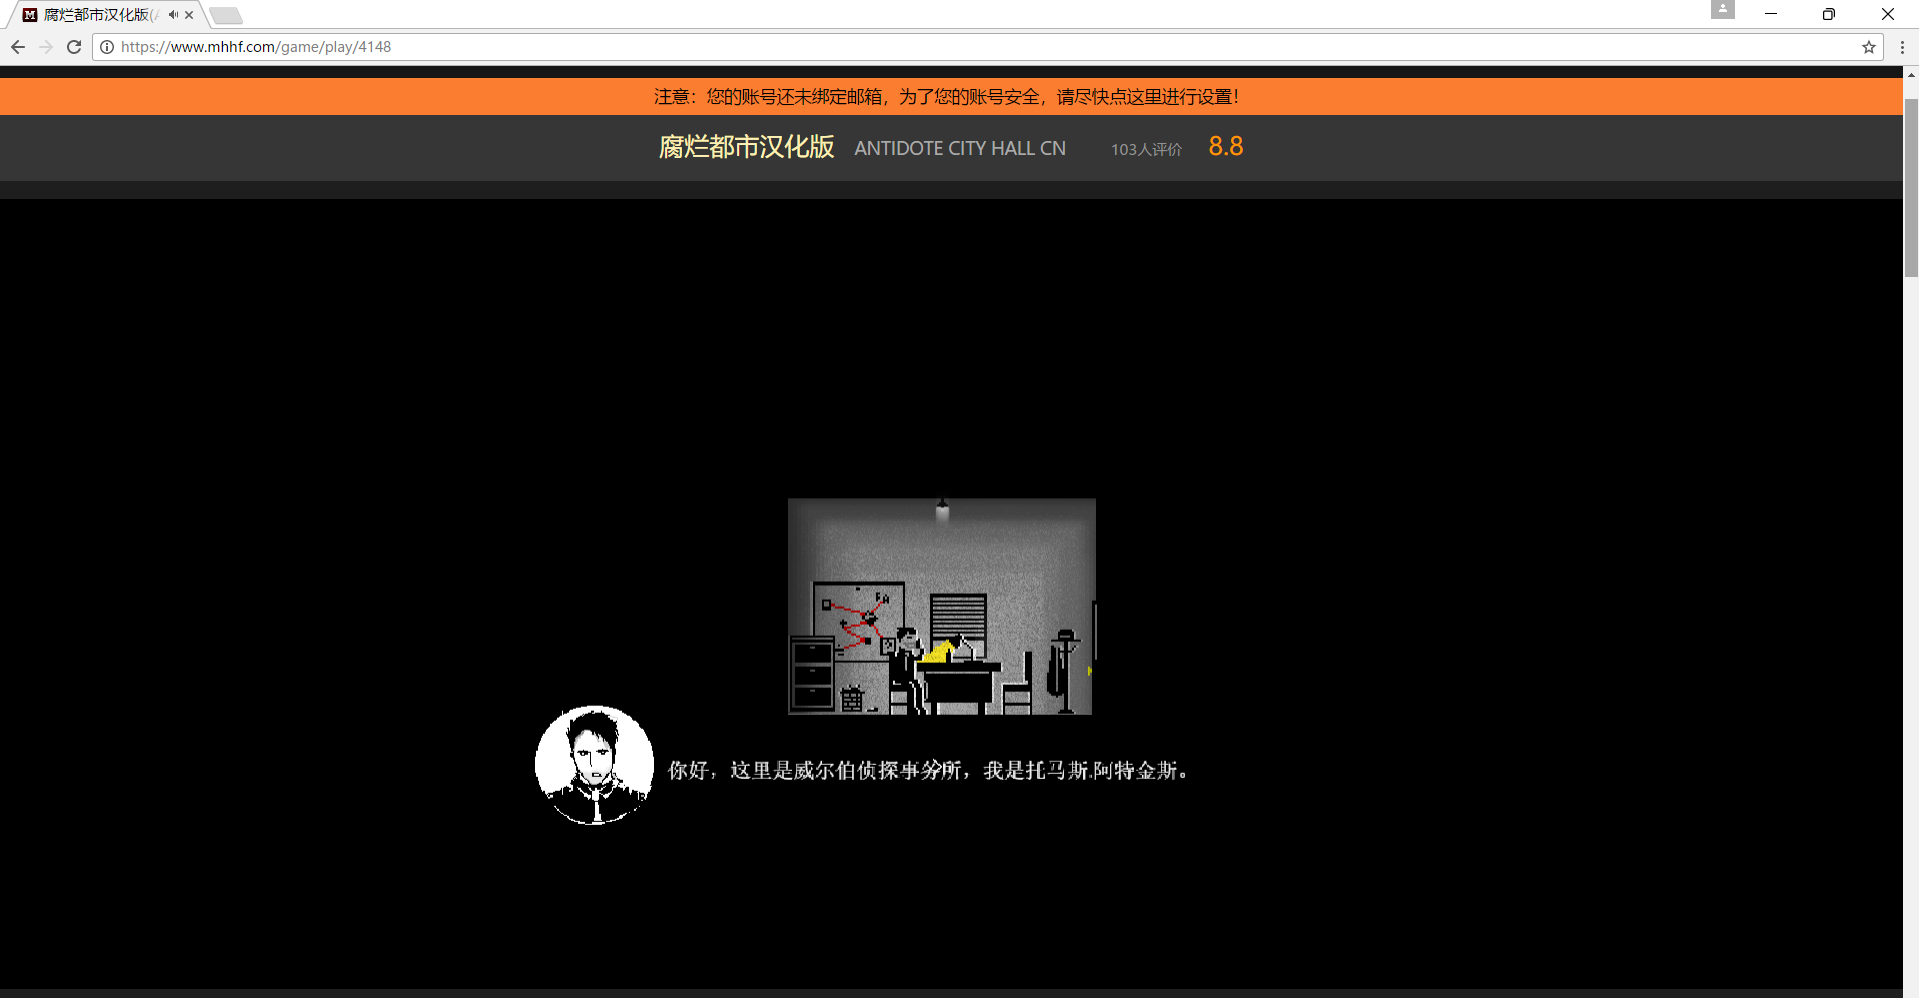The image size is (1919, 998).
Task: View site information for mhhf.com
Action: pos(107,47)
